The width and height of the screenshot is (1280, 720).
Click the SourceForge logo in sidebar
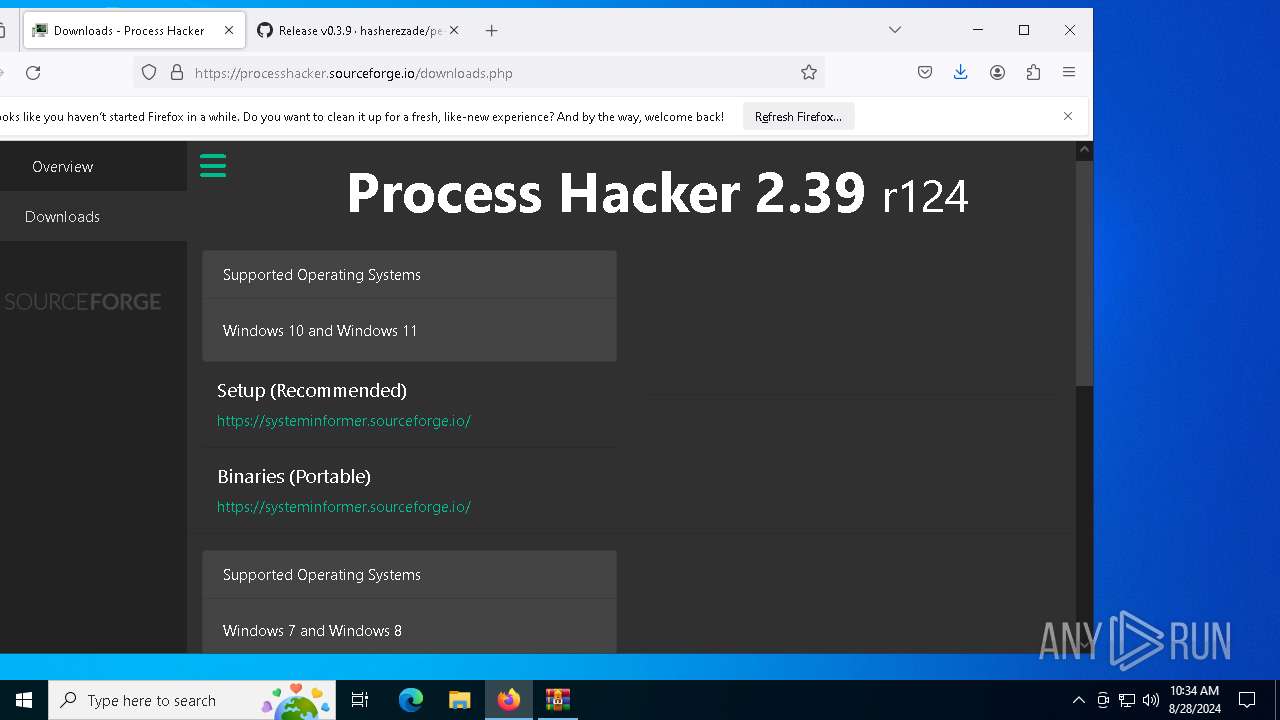point(82,302)
